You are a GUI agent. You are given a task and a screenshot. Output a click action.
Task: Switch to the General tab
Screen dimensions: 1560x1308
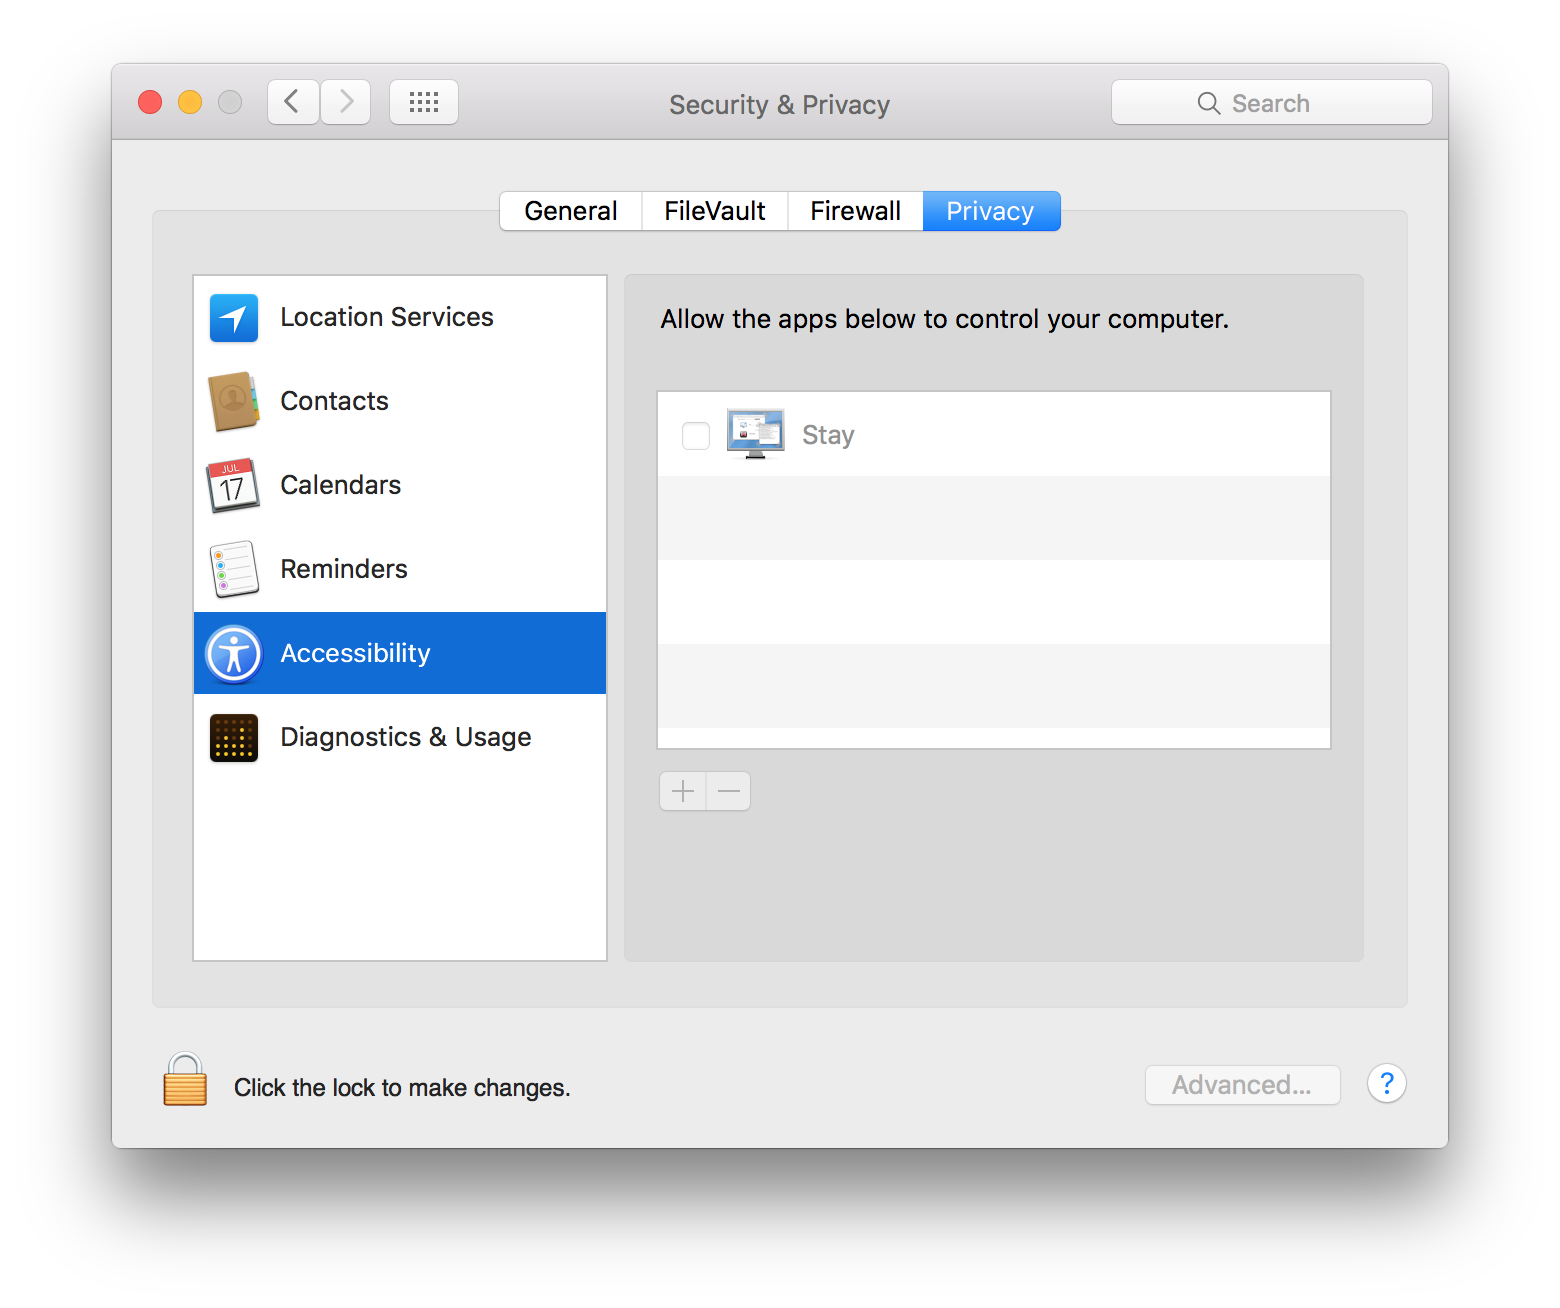point(570,211)
